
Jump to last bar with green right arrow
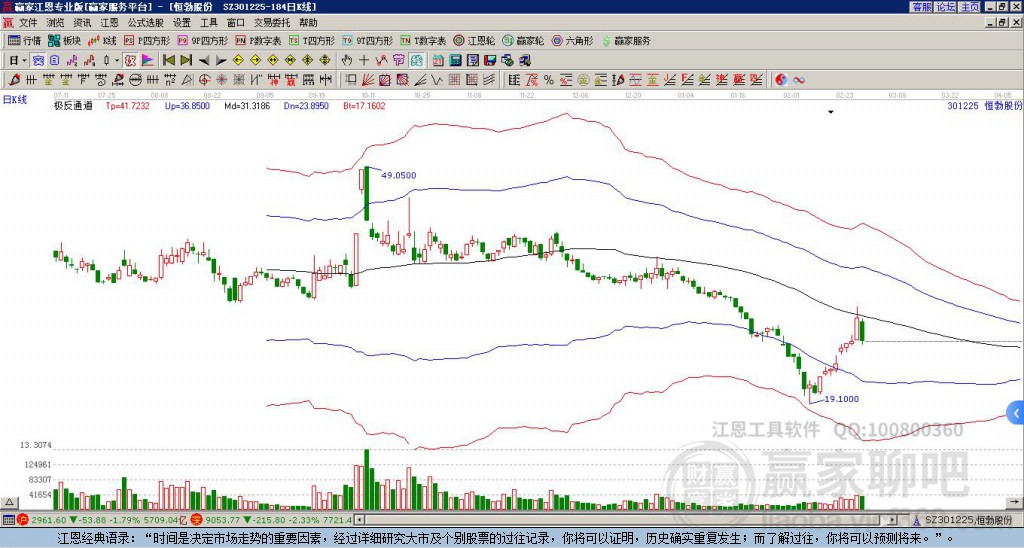(x=185, y=61)
